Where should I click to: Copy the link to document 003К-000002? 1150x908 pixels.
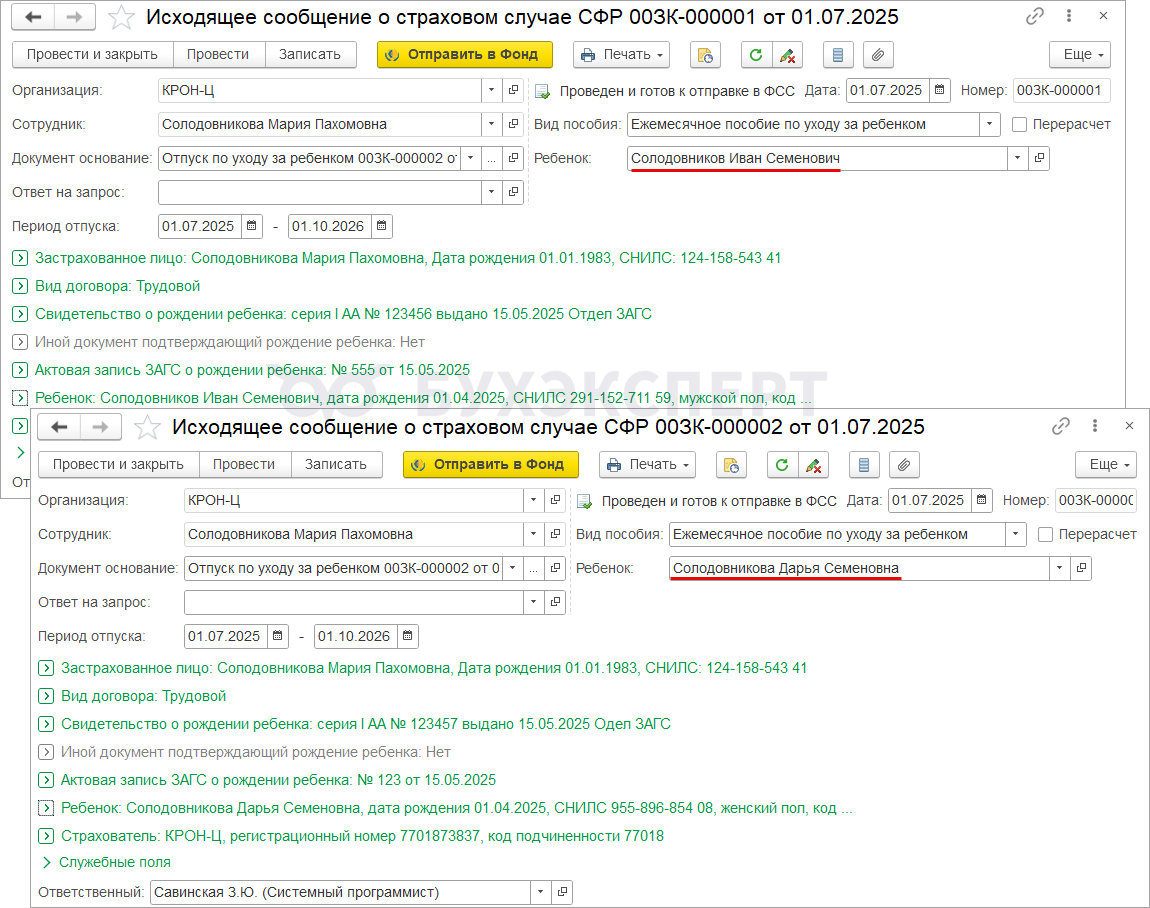[x=1061, y=426]
